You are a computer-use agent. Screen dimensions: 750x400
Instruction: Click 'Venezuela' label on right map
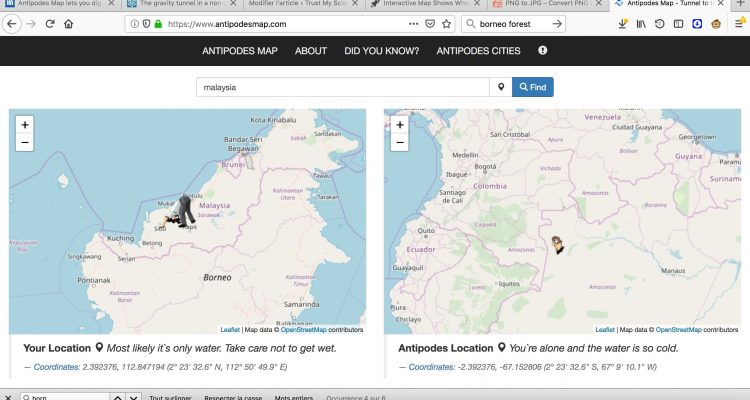pyautogui.click(x=603, y=117)
